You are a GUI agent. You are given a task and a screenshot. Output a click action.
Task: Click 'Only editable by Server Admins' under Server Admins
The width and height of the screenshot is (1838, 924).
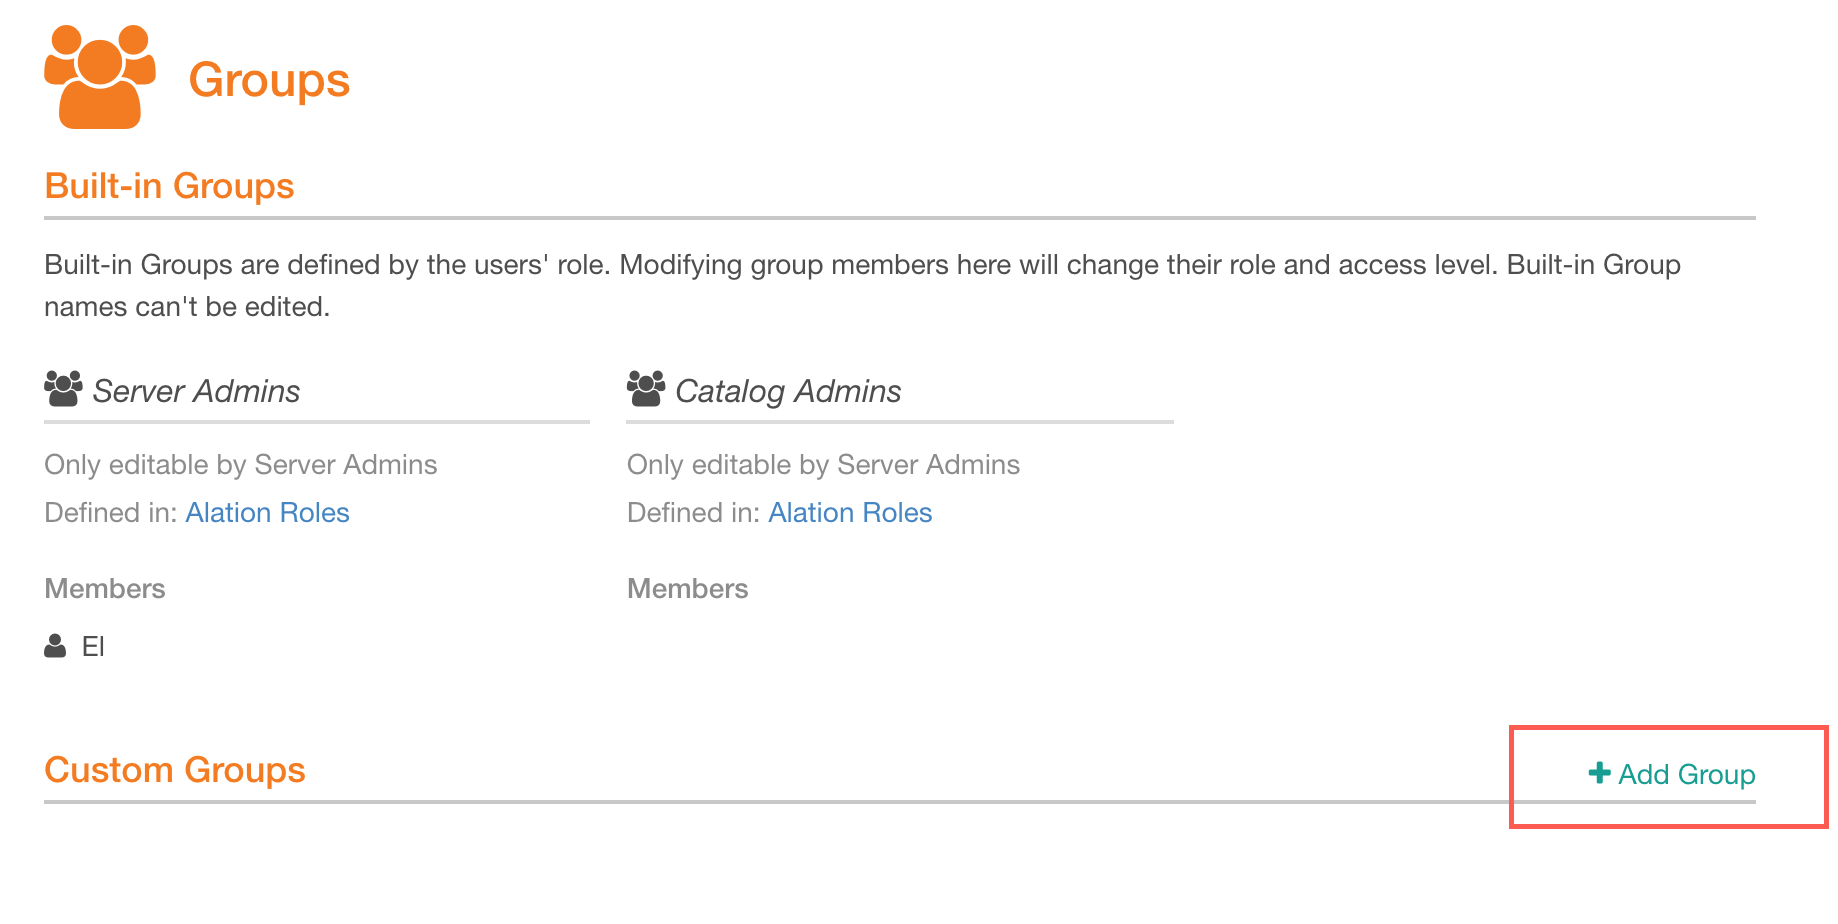[241, 465]
